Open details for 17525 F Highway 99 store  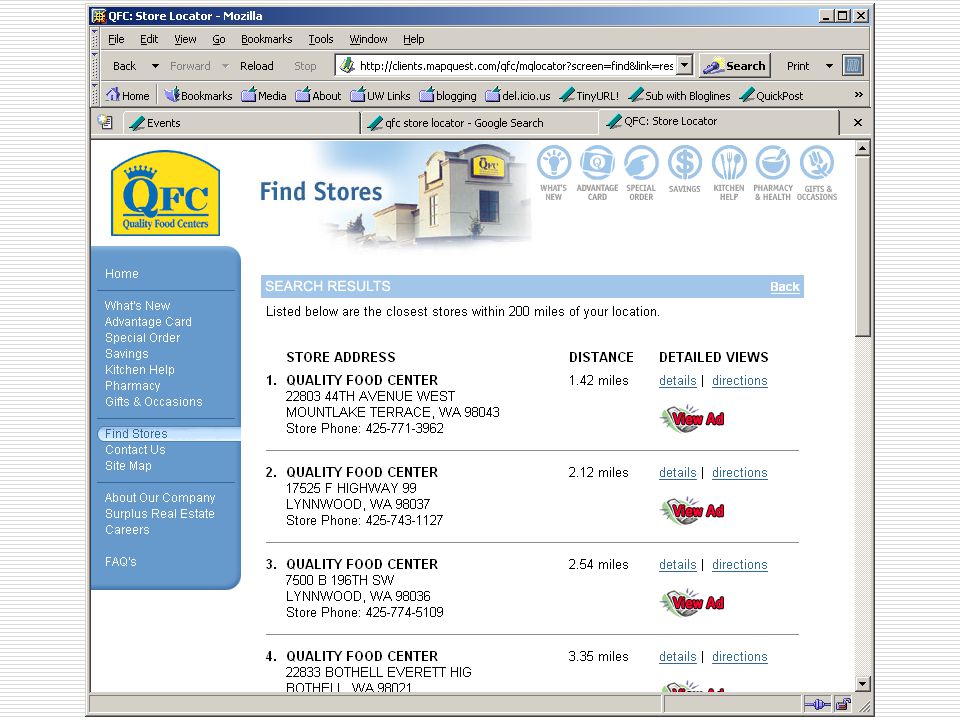677,472
